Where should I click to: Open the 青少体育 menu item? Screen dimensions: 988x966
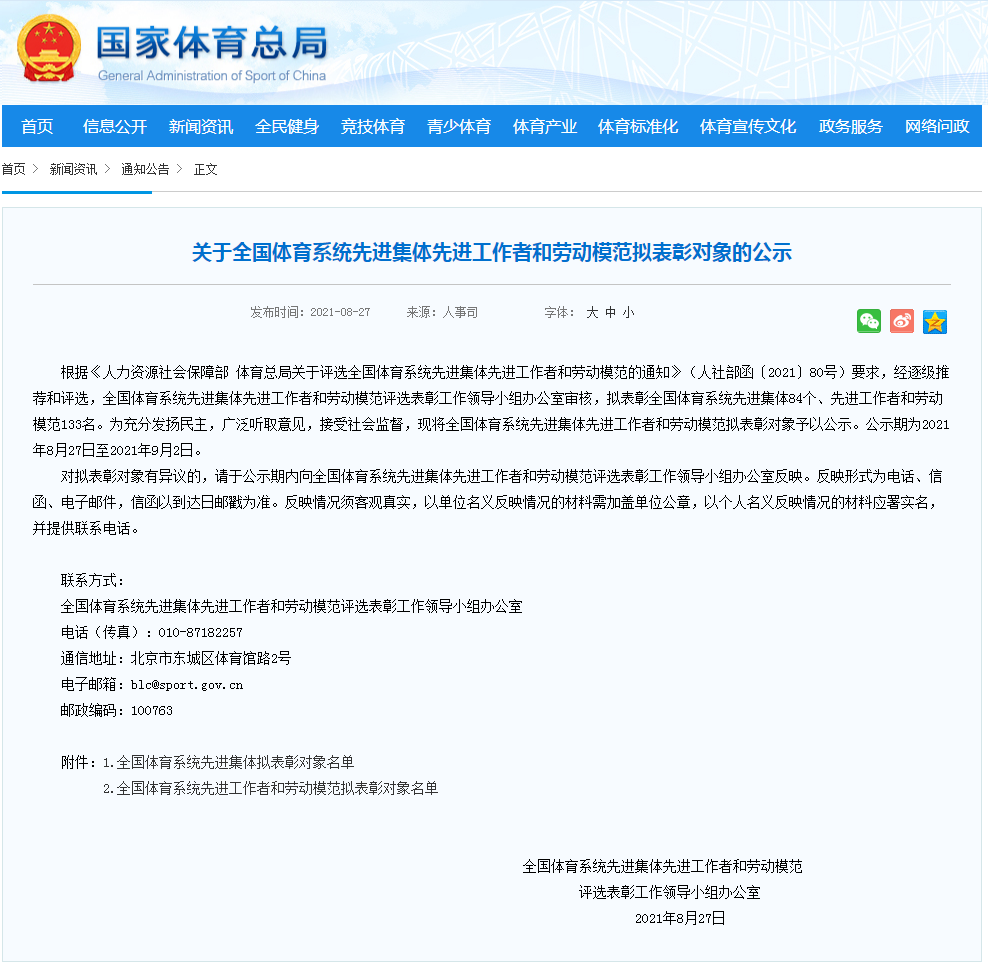(459, 126)
